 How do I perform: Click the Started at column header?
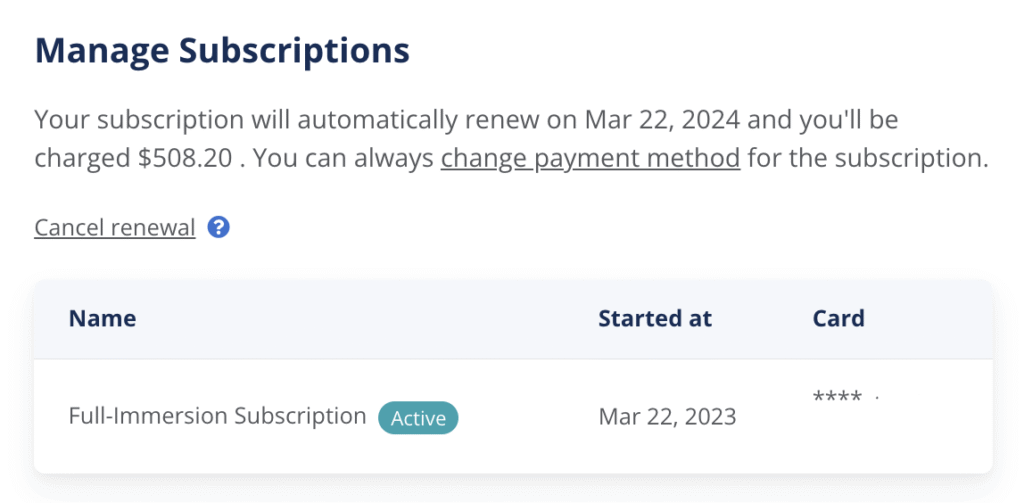pos(655,318)
